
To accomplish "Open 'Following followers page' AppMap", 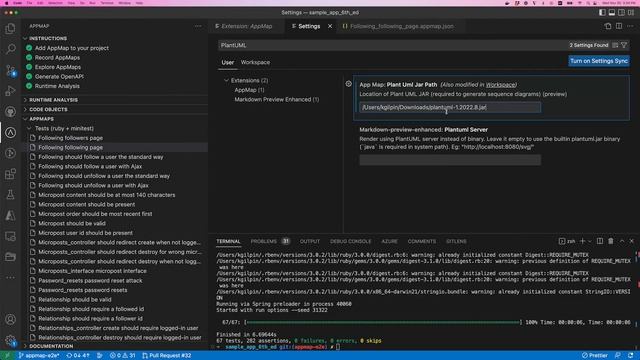I will coord(70,138).
